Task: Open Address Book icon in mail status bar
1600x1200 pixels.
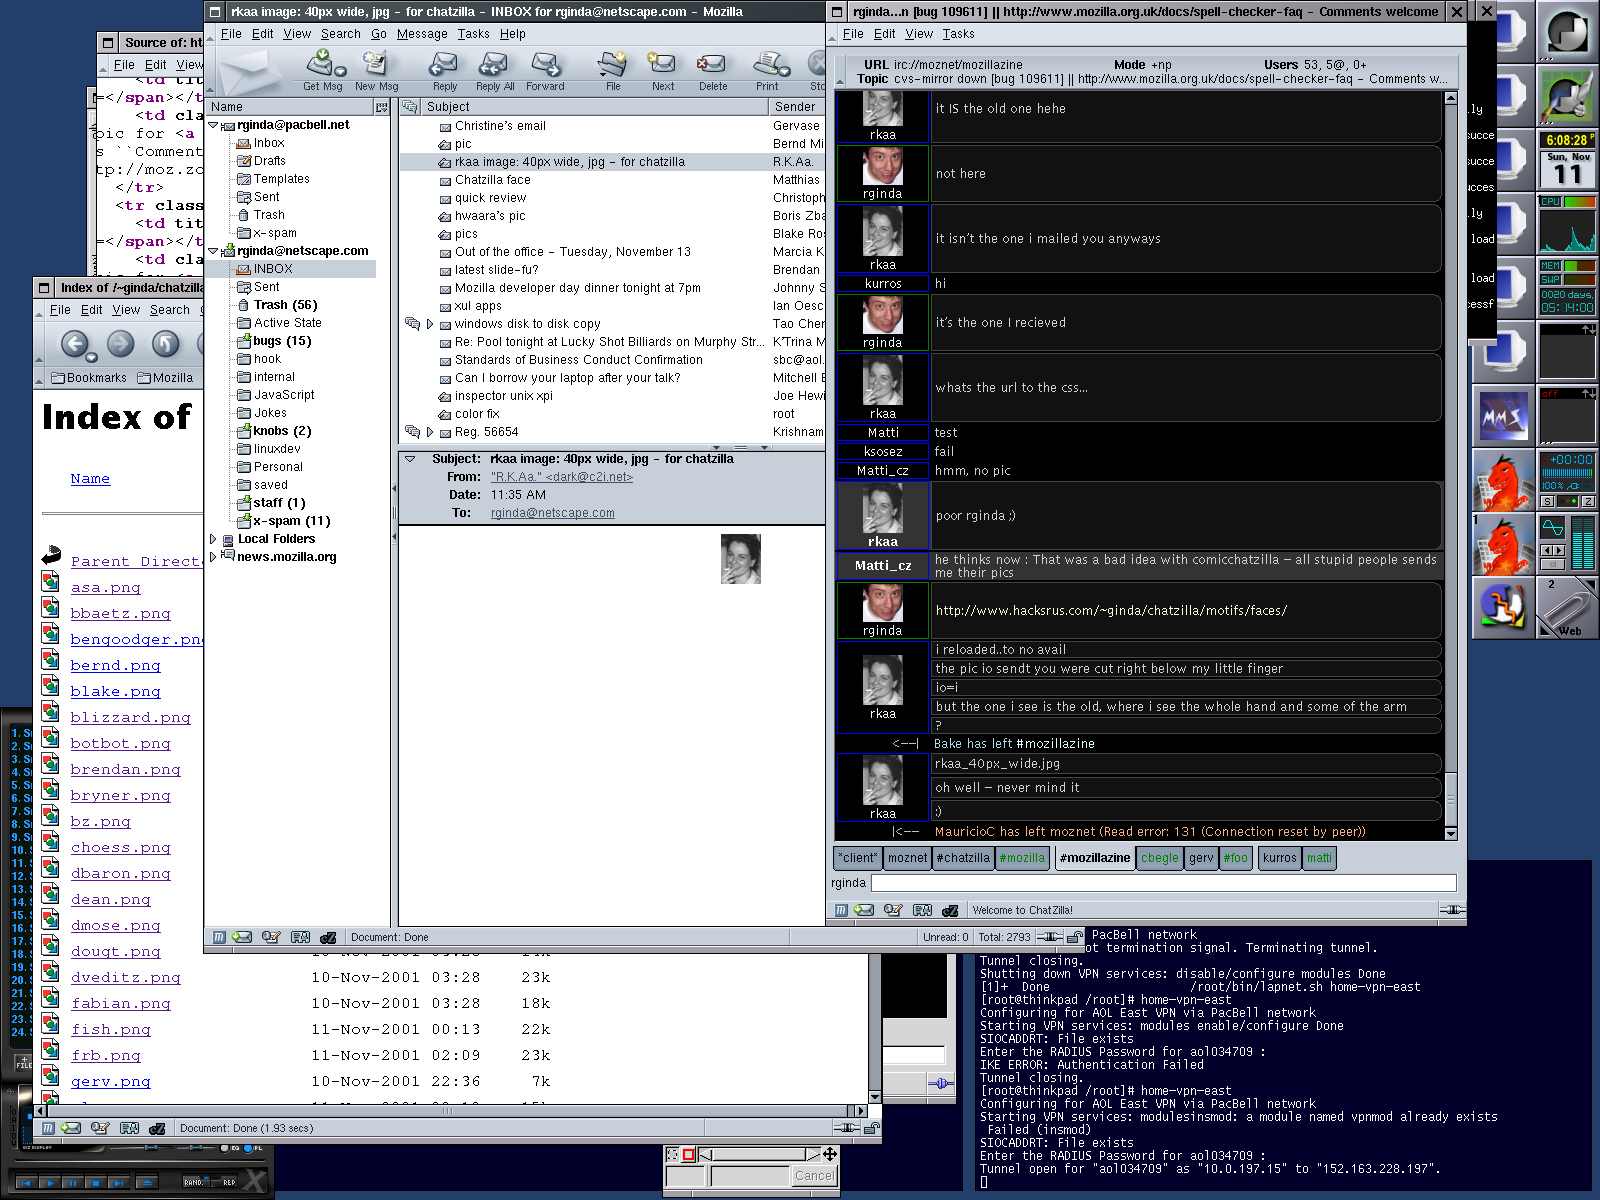Action: click(x=300, y=937)
